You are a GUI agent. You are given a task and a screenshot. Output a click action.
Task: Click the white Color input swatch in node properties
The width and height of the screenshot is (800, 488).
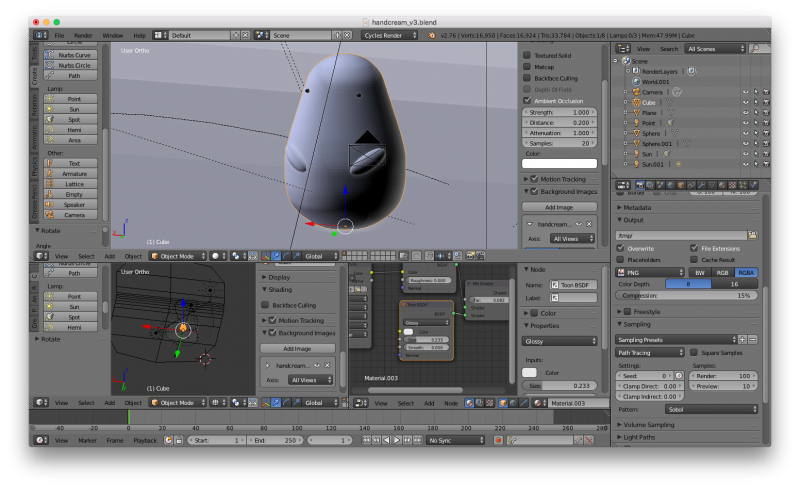529,373
